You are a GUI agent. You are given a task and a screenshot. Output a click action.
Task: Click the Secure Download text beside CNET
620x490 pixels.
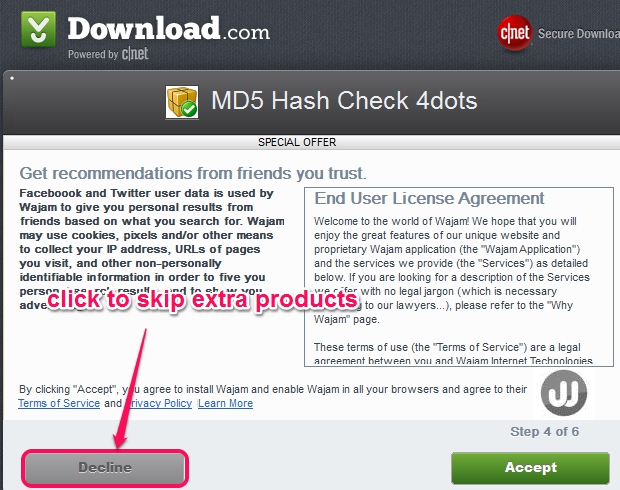point(578,34)
